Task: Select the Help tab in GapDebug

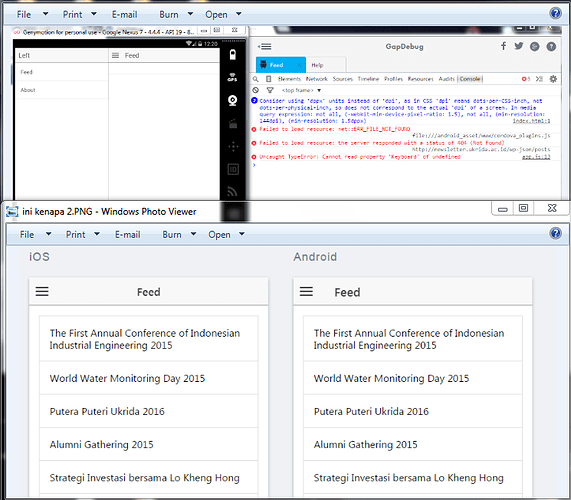Action: (317, 65)
